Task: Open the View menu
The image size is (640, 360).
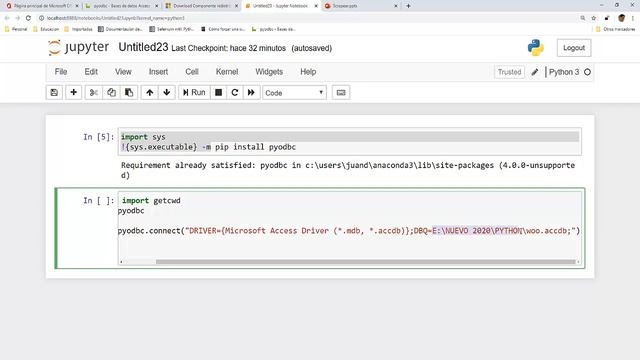Action: point(123,72)
